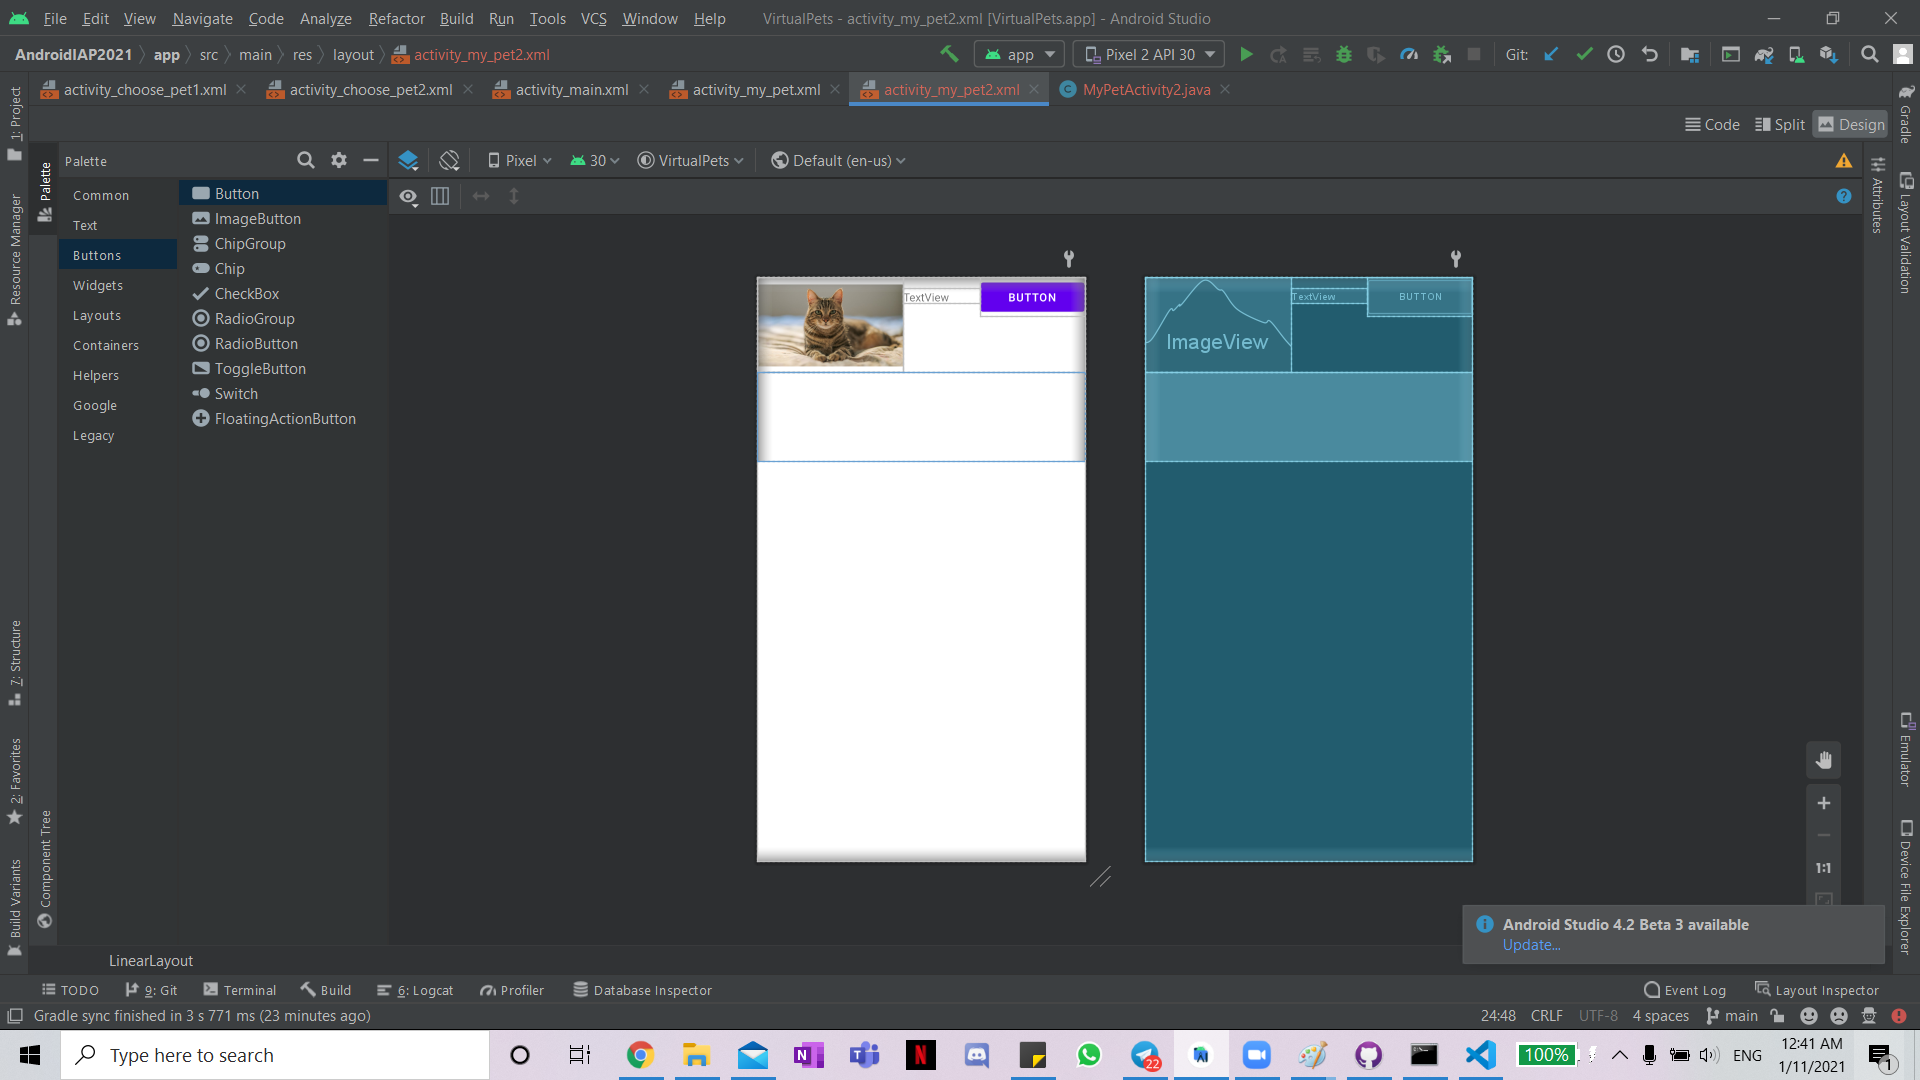Open the Refactor menu

pos(396,19)
